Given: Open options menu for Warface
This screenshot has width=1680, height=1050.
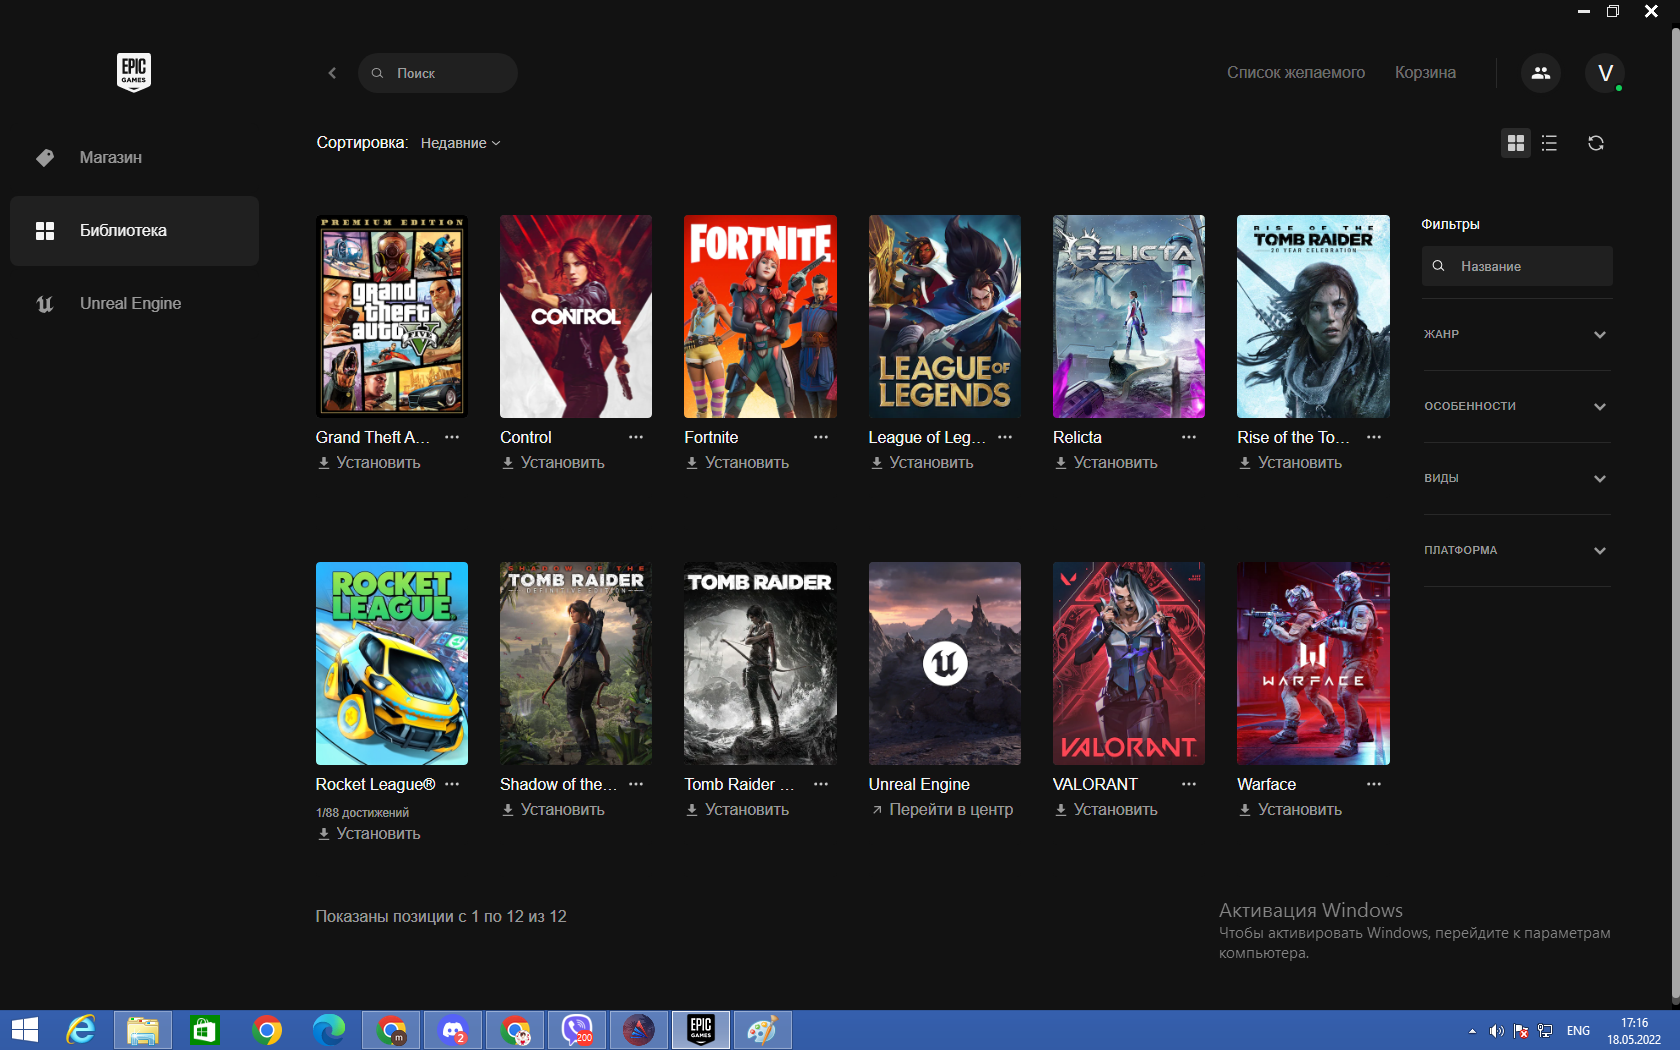Looking at the screenshot, I should 1374,784.
